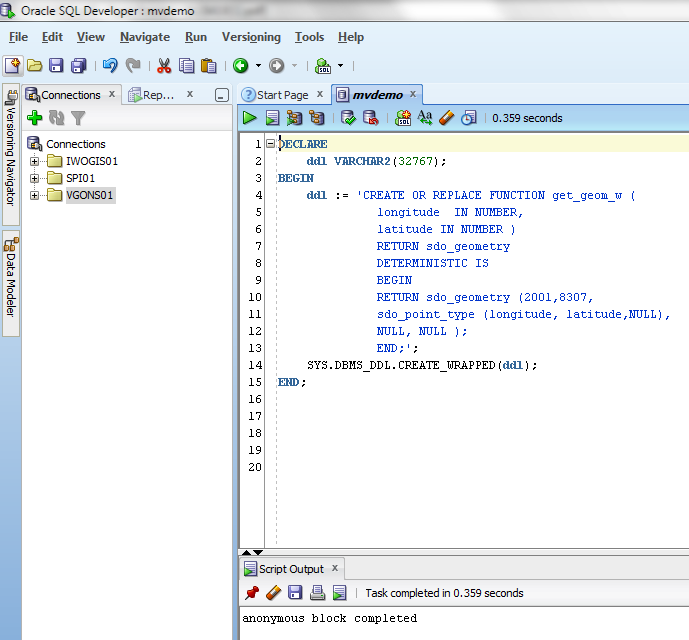Image resolution: width=689 pixels, height=640 pixels.
Task: Expand the SPI01 connection node
Action: (35, 178)
